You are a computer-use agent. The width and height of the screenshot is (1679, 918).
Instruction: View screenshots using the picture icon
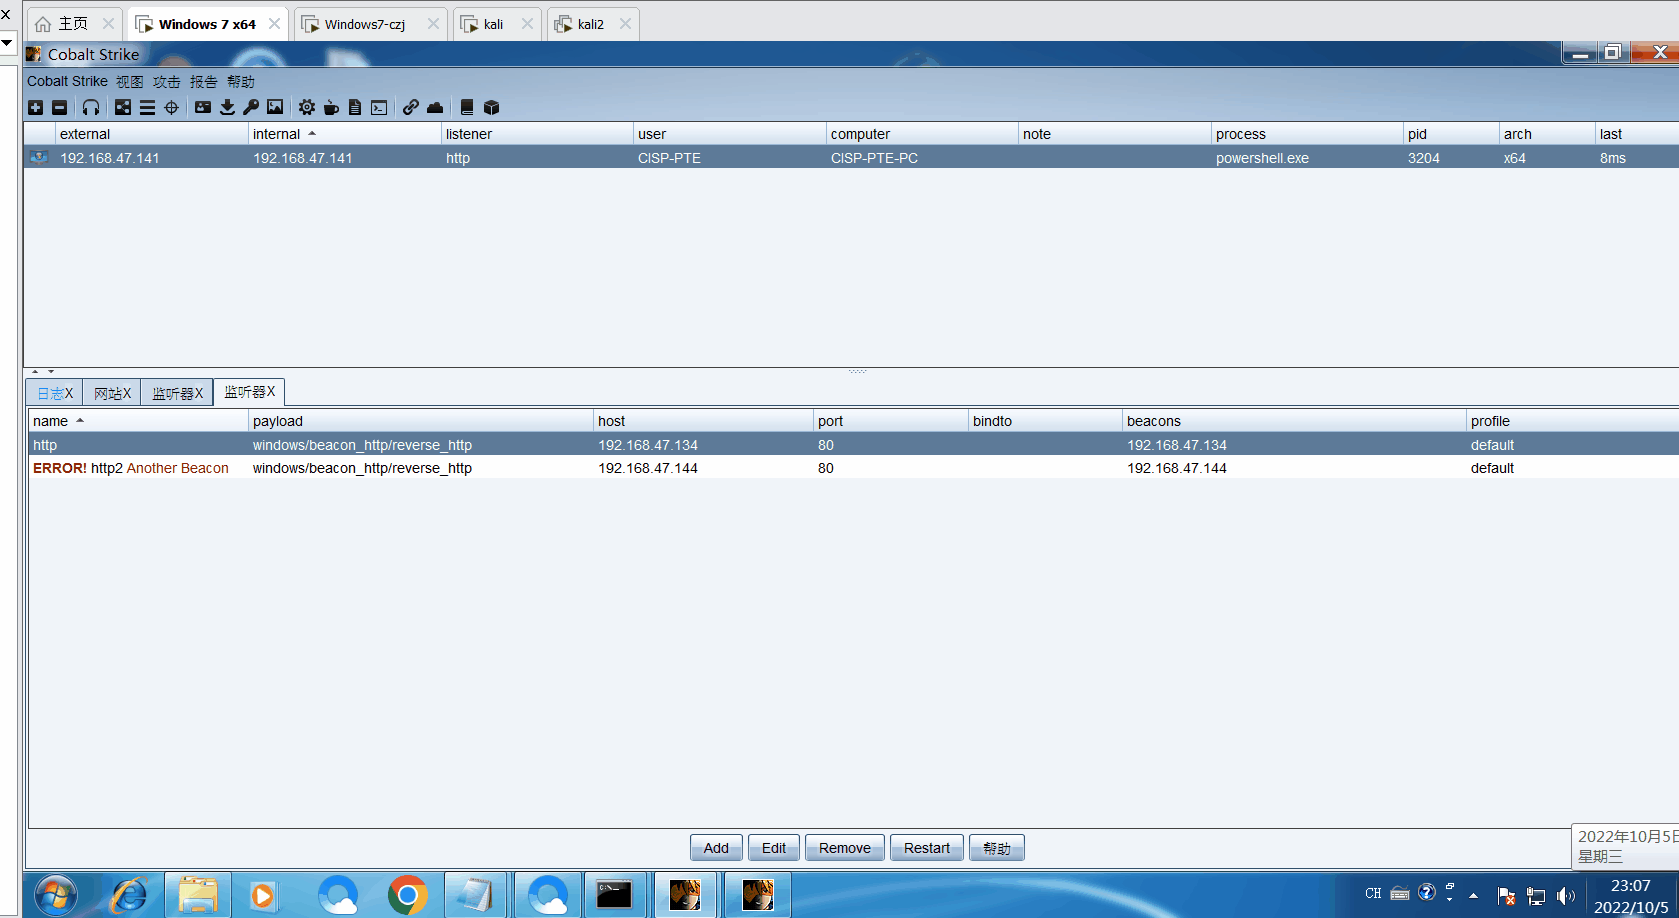pyautogui.click(x=275, y=108)
